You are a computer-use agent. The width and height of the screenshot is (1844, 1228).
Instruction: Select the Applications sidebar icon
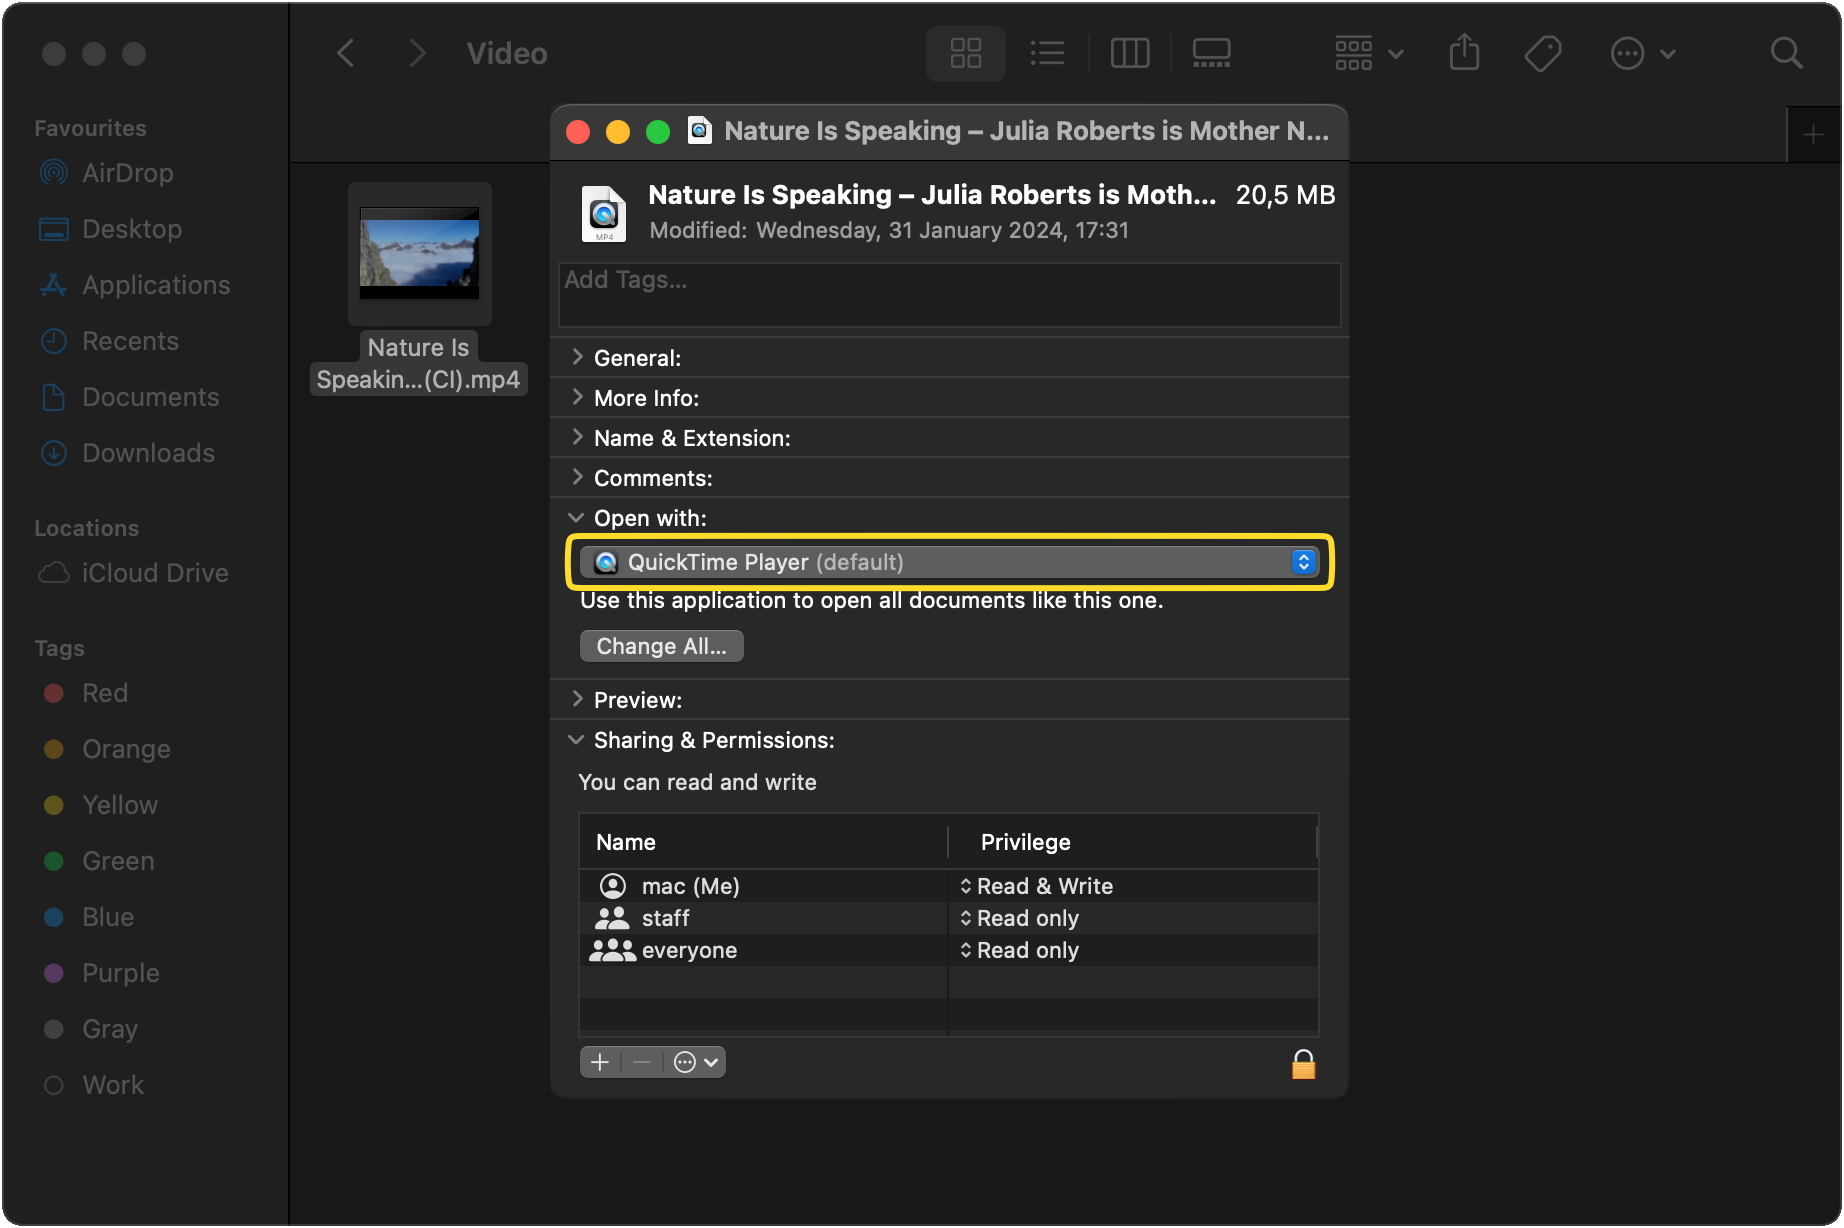154,285
